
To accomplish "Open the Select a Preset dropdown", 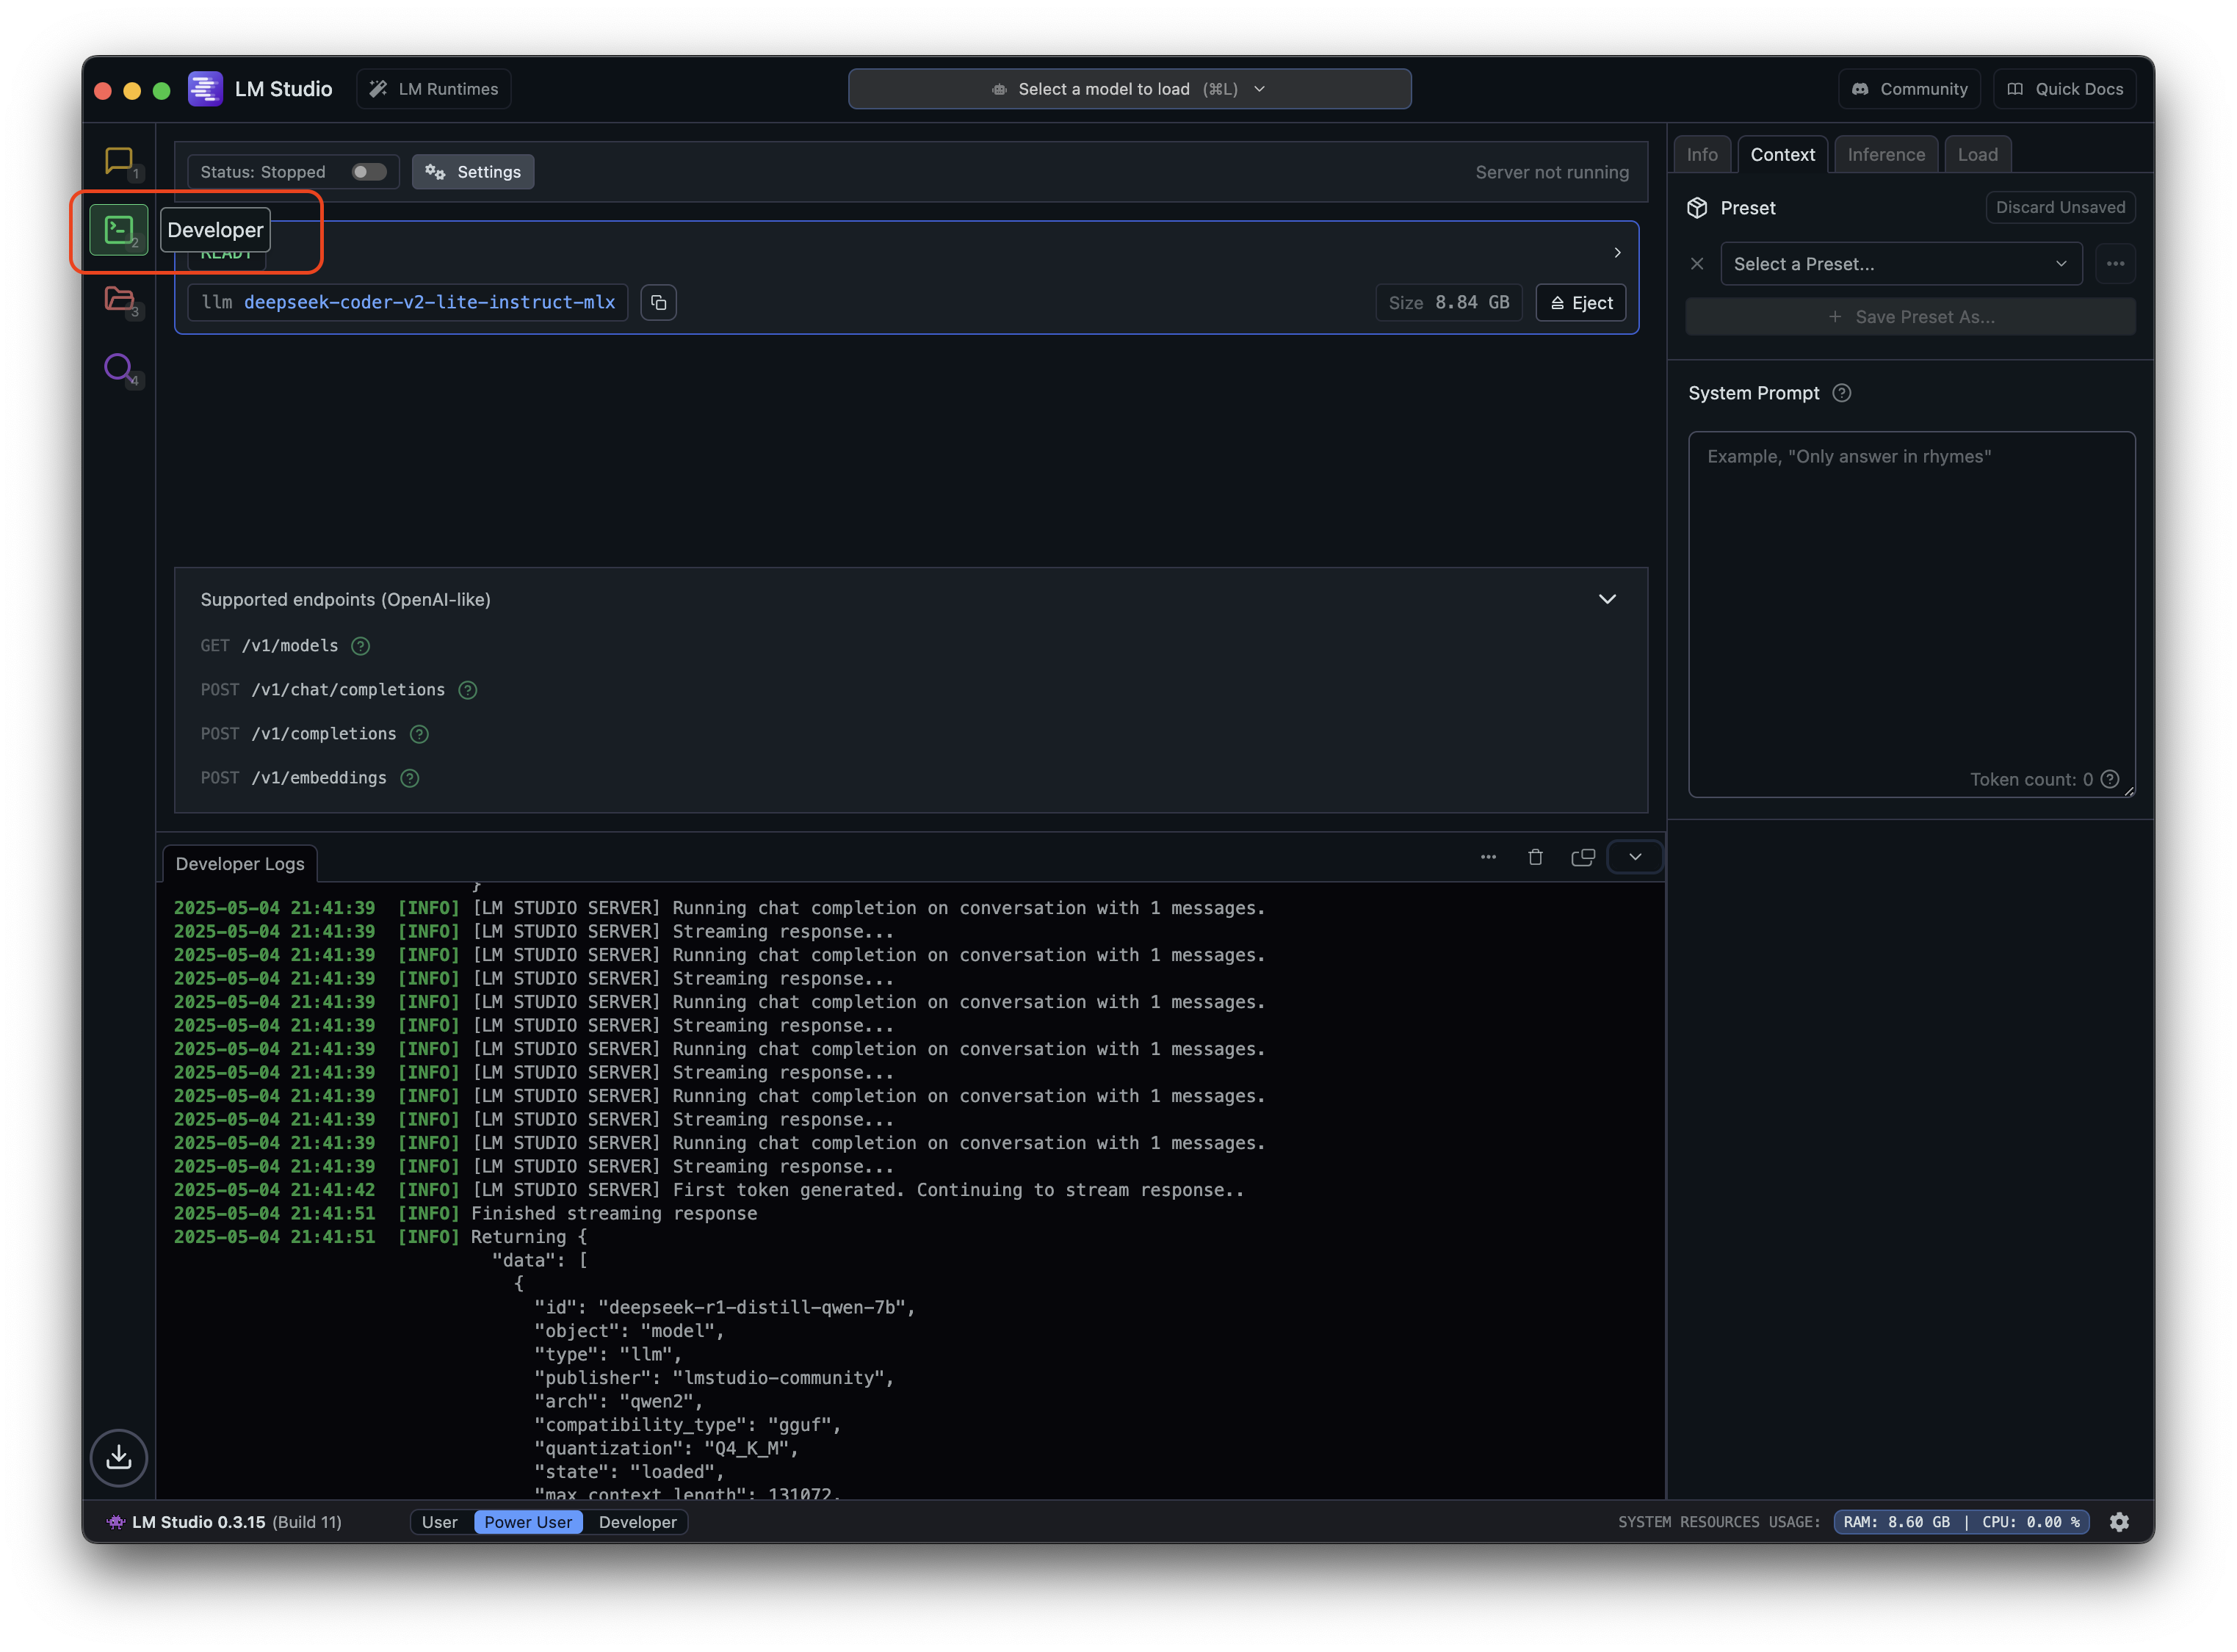I will (1900, 264).
